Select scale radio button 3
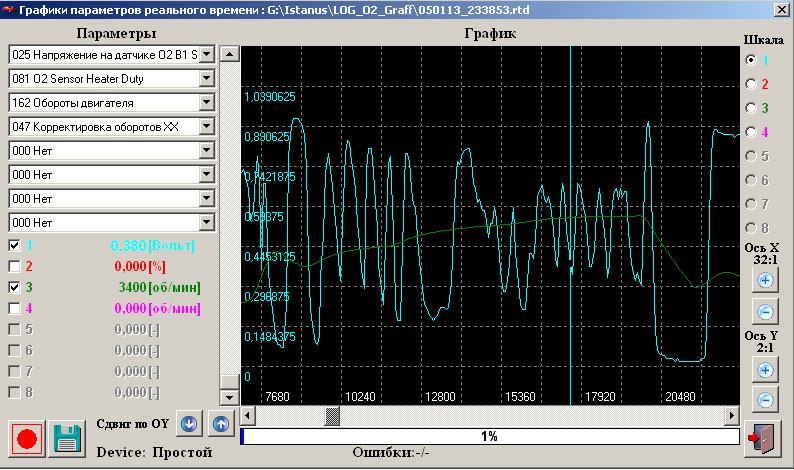Viewport: 794px width, 470px height. coord(751,107)
